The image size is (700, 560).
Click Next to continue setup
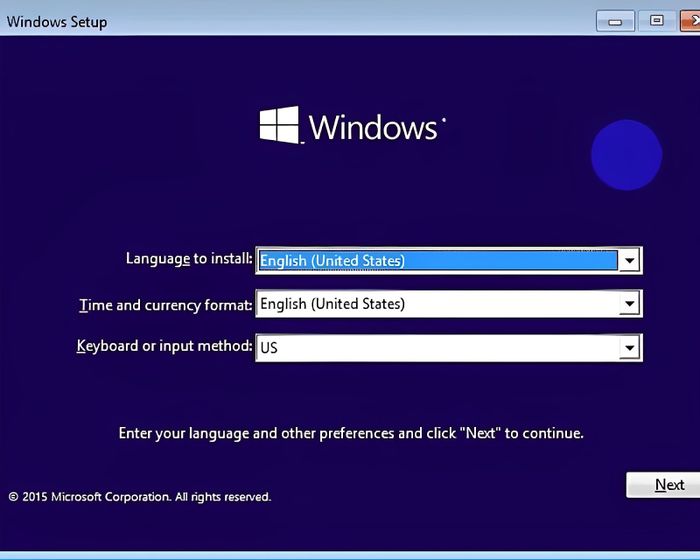tap(665, 485)
